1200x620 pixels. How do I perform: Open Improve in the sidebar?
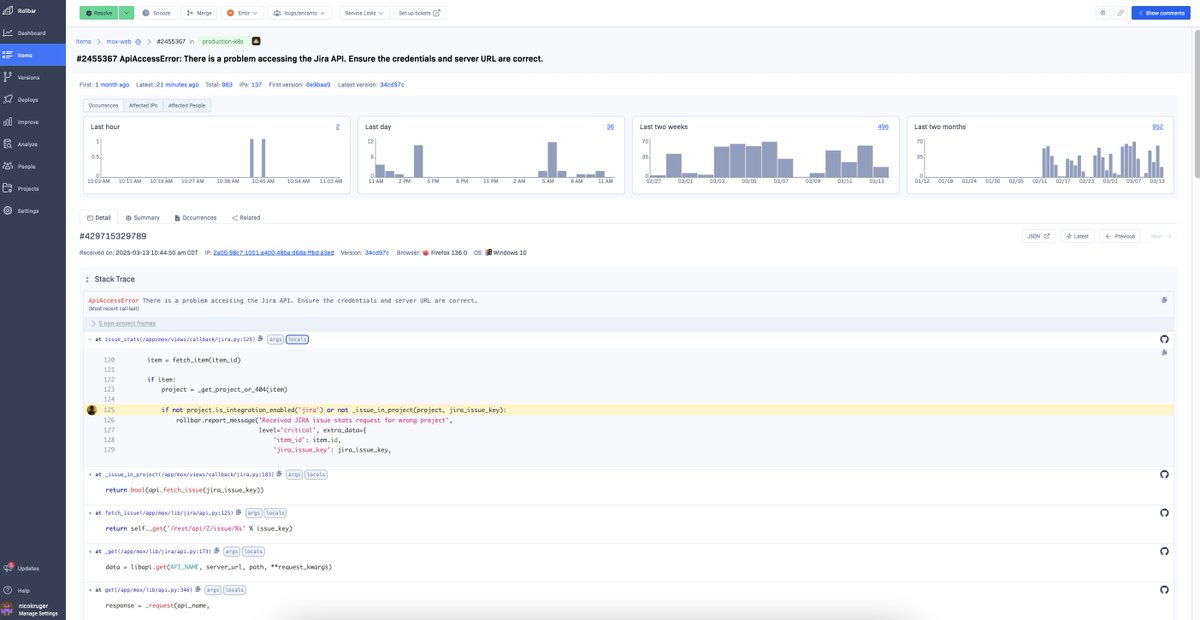coord(32,122)
